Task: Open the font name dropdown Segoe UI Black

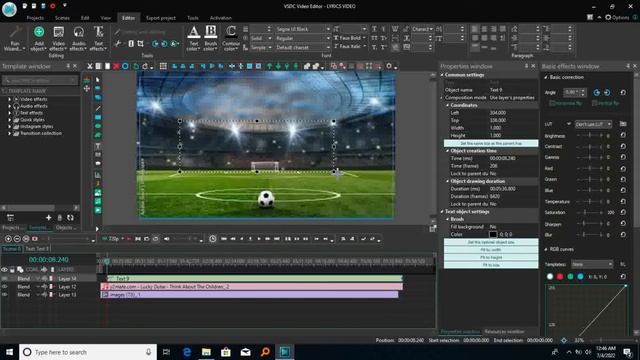Action: click(303, 29)
